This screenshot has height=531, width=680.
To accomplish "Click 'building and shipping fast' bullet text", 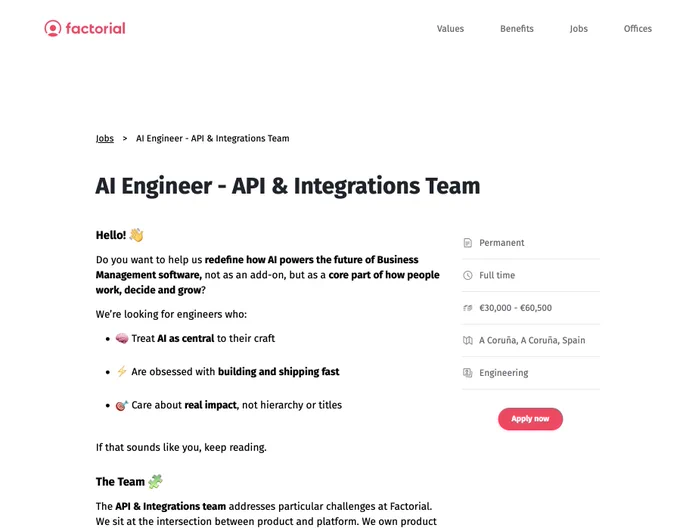I will click(x=278, y=372).
